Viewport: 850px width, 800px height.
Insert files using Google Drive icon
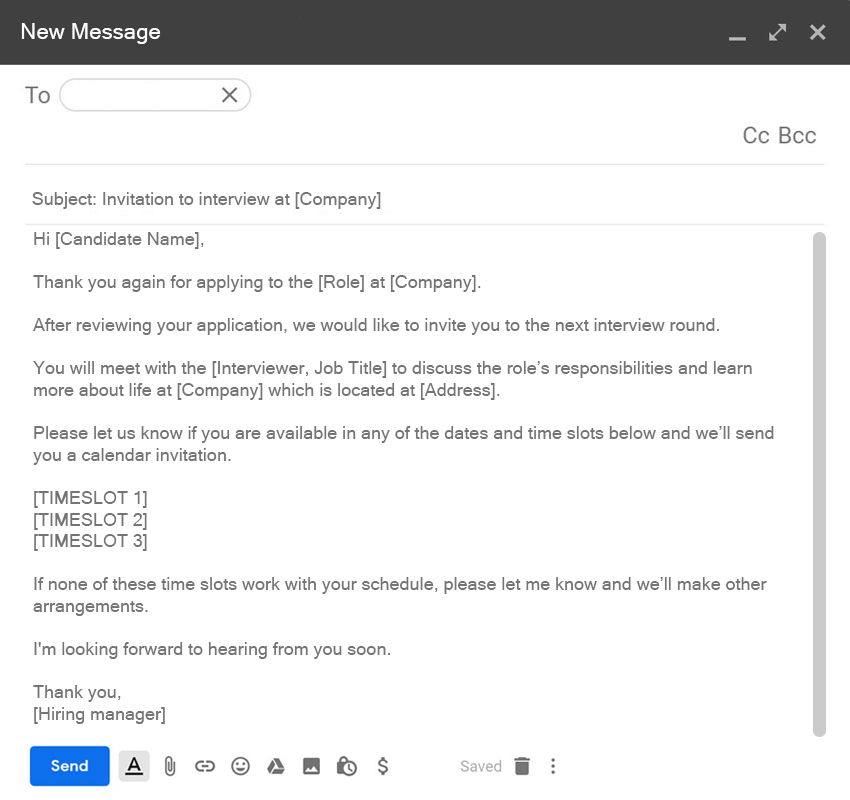276,766
